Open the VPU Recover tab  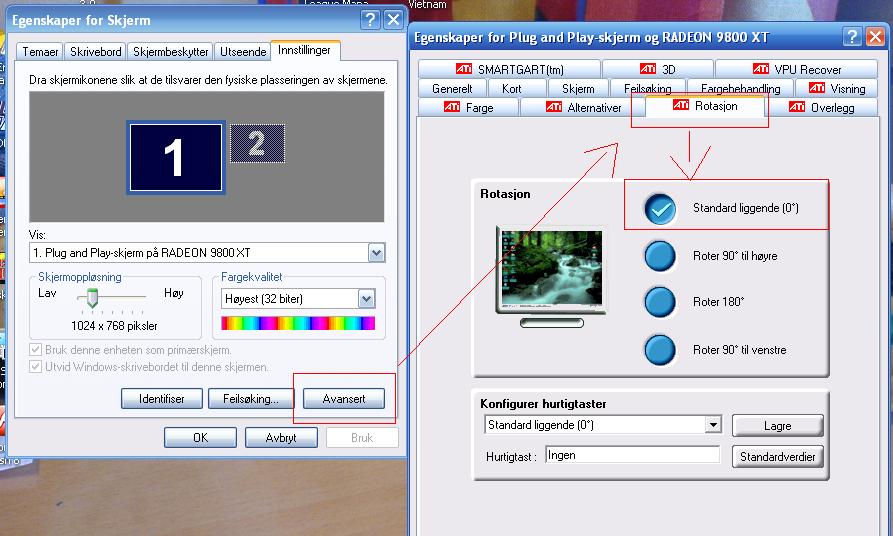click(796, 69)
